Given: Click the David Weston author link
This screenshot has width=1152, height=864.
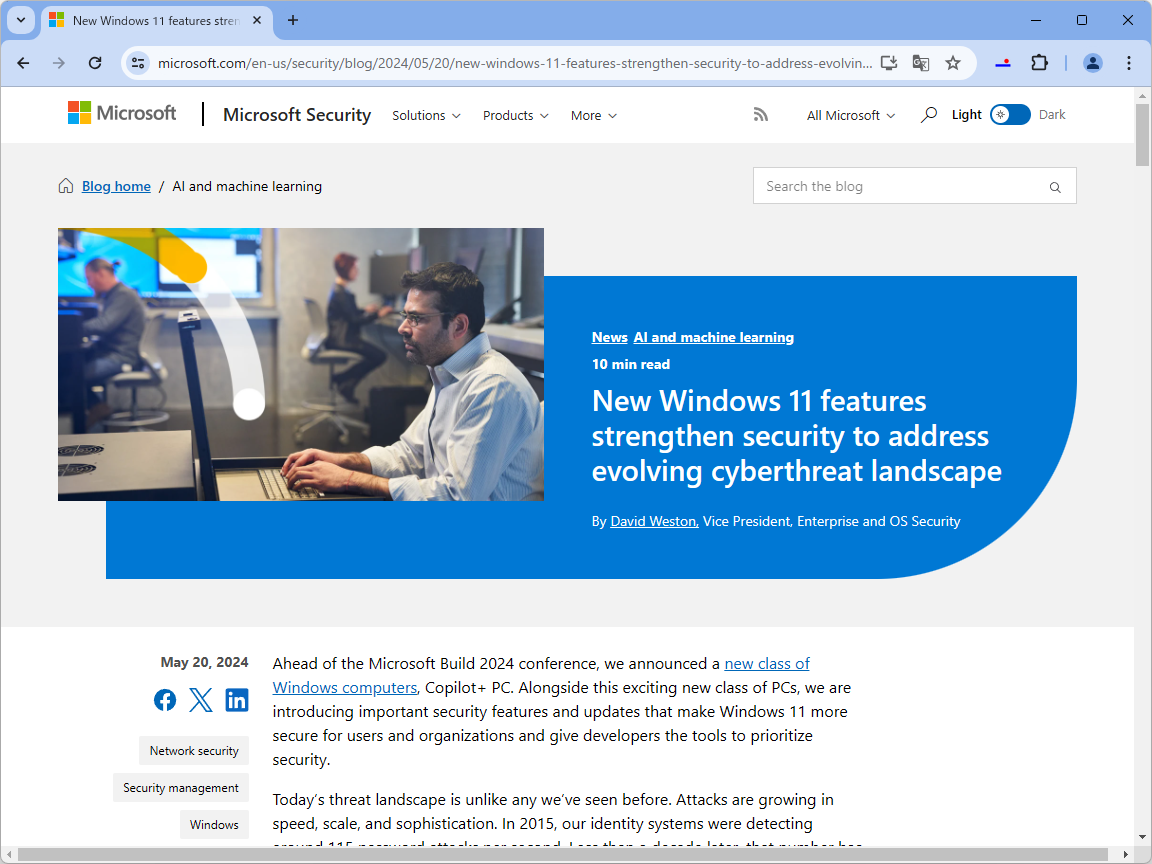Looking at the screenshot, I should (653, 521).
